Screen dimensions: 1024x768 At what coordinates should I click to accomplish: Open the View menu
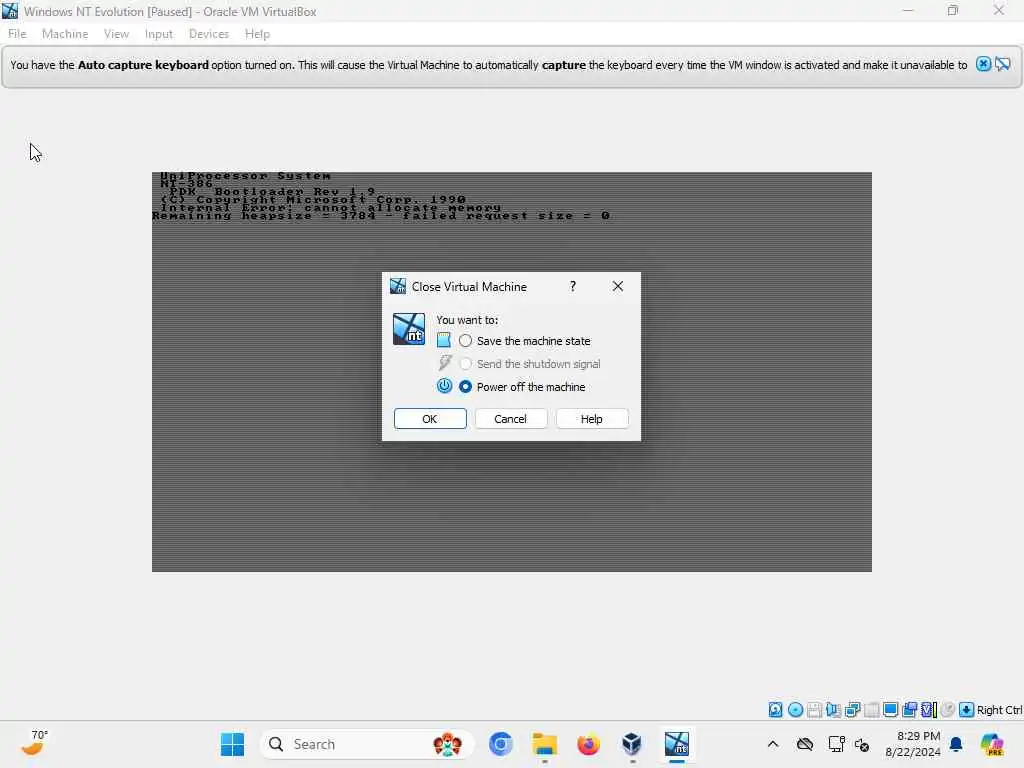click(x=116, y=34)
